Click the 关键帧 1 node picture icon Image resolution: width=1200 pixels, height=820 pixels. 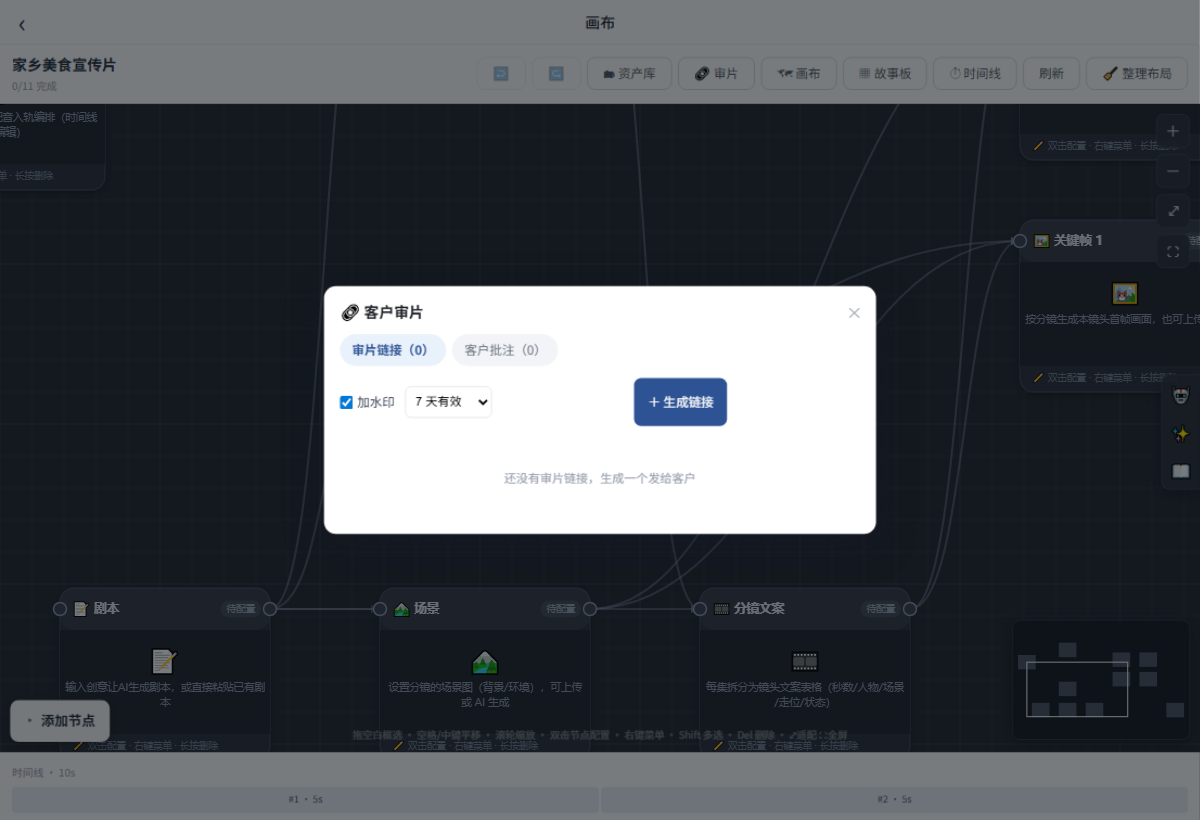pyautogui.click(x=1041, y=241)
